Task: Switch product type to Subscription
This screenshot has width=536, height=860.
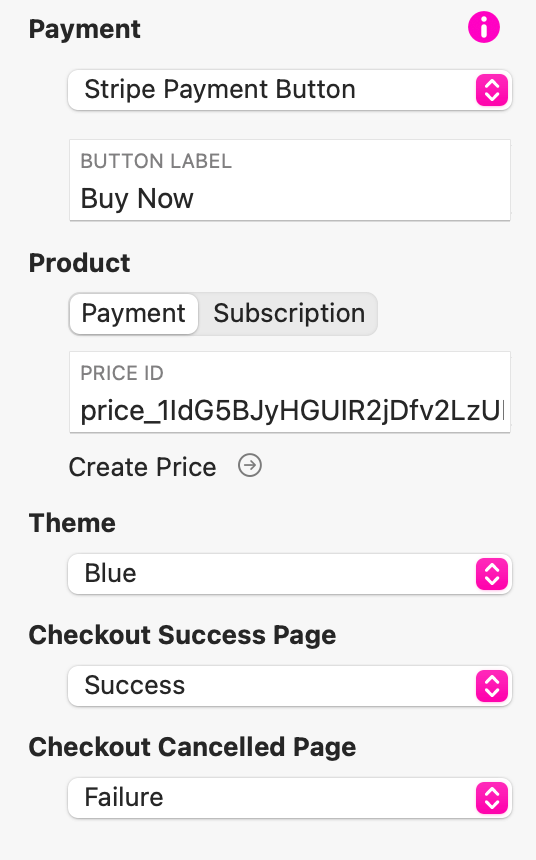Action: pyautogui.click(x=289, y=314)
